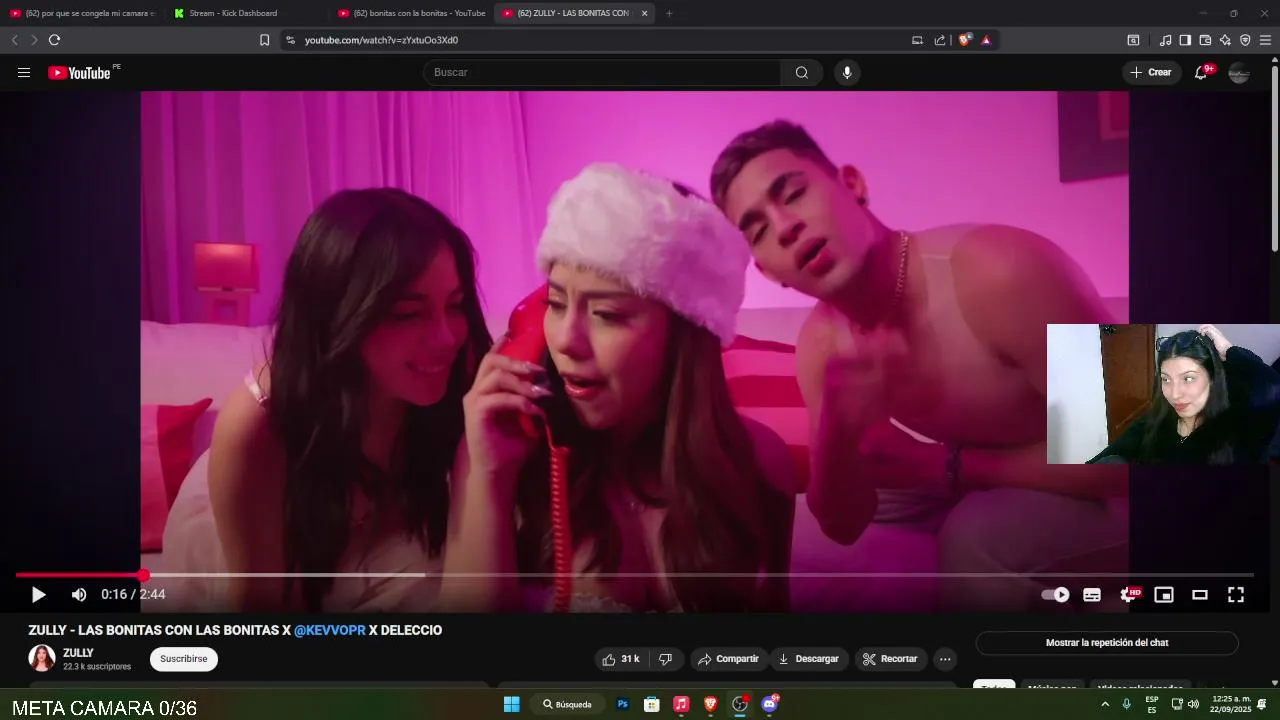
Task: Toggle the browser sidebar panel
Action: (1185, 40)
